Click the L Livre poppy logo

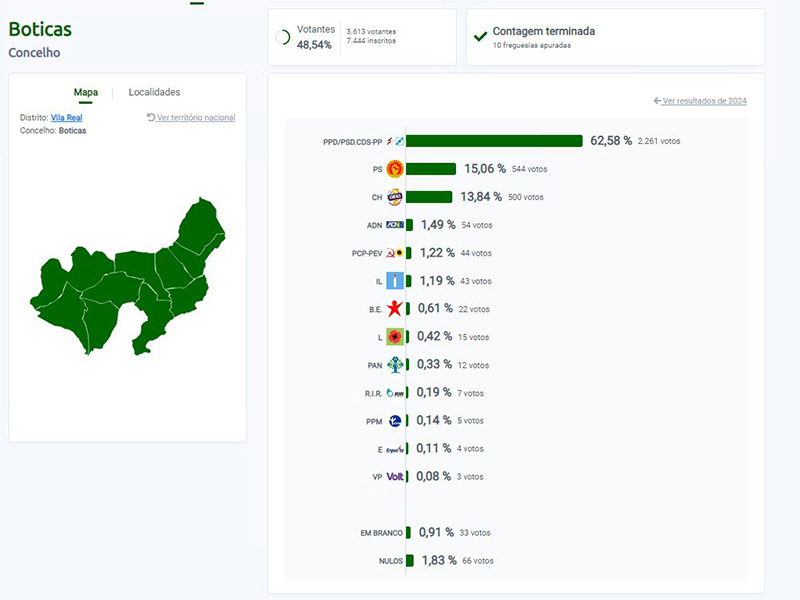pyautogui.click(x=395, y=337)
